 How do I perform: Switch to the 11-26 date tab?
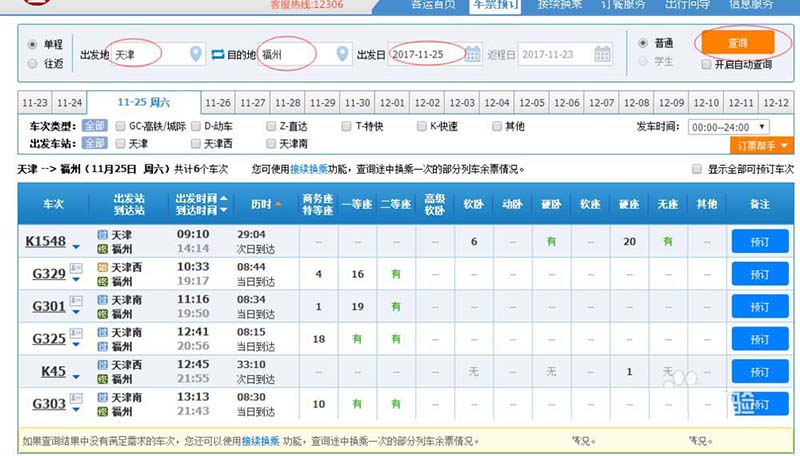coord(218,103)
